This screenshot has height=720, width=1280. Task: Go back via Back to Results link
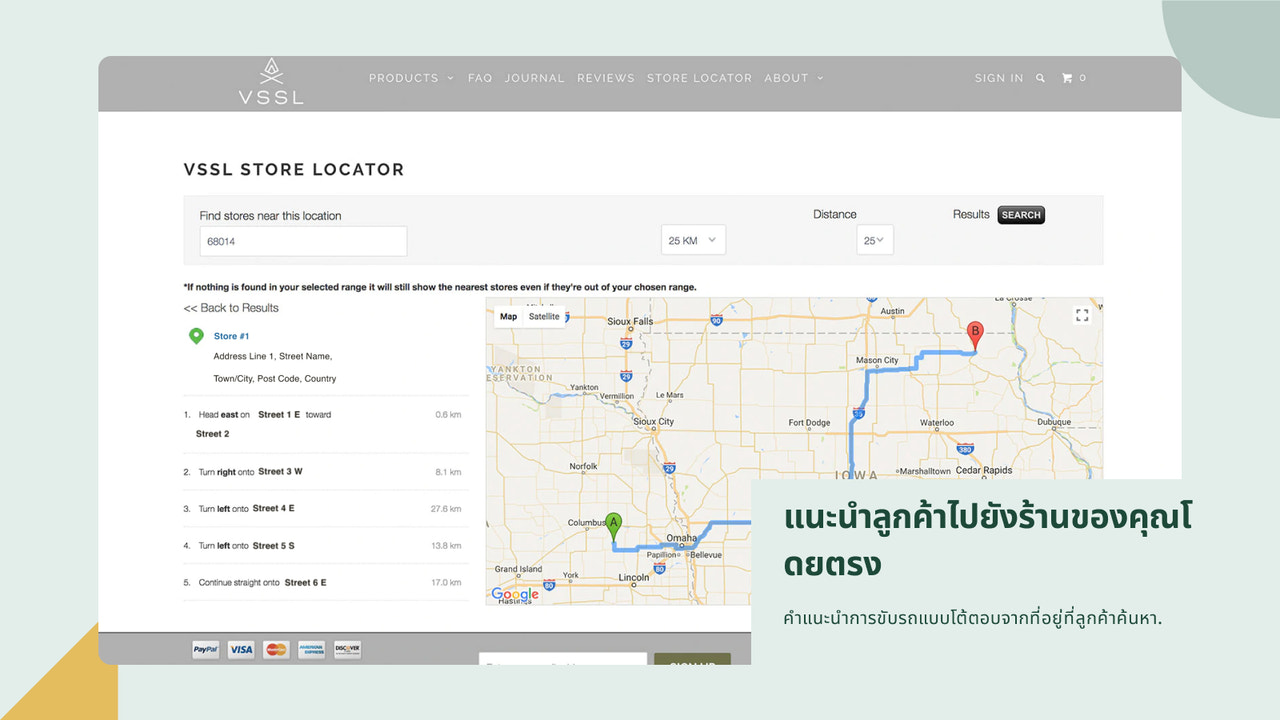[231, 308]
